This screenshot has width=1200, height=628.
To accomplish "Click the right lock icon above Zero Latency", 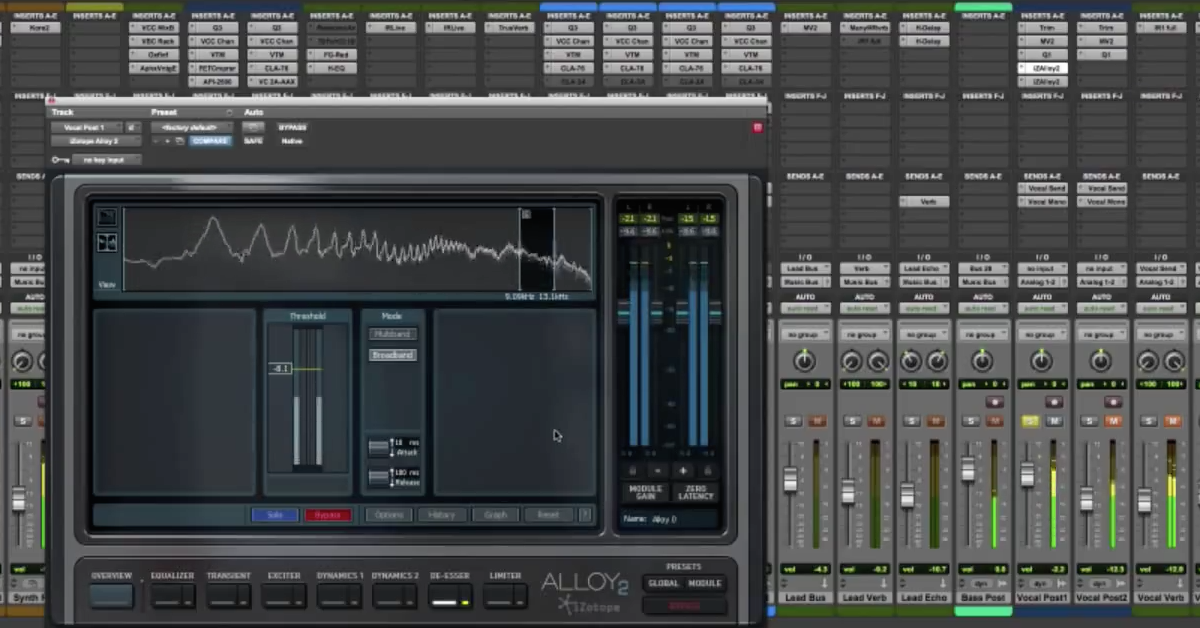I will click(x=708, y=470).
